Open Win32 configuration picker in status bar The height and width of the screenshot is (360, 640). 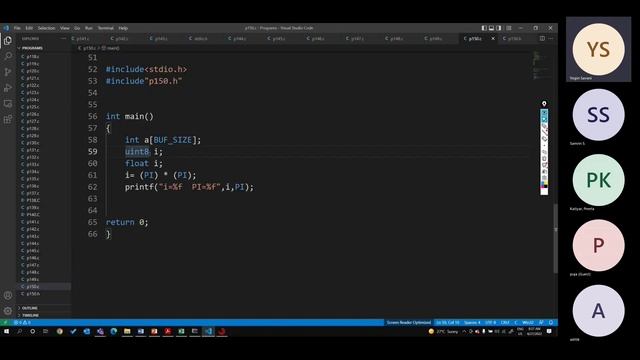tap(528, 322)
